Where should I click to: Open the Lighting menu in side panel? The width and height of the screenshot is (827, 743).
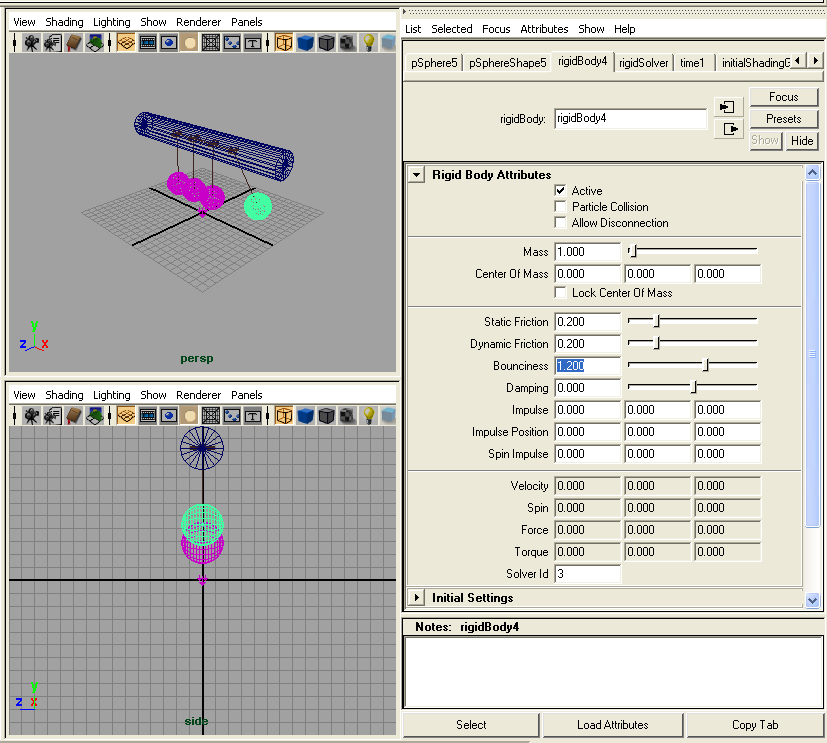coord(112,395)
